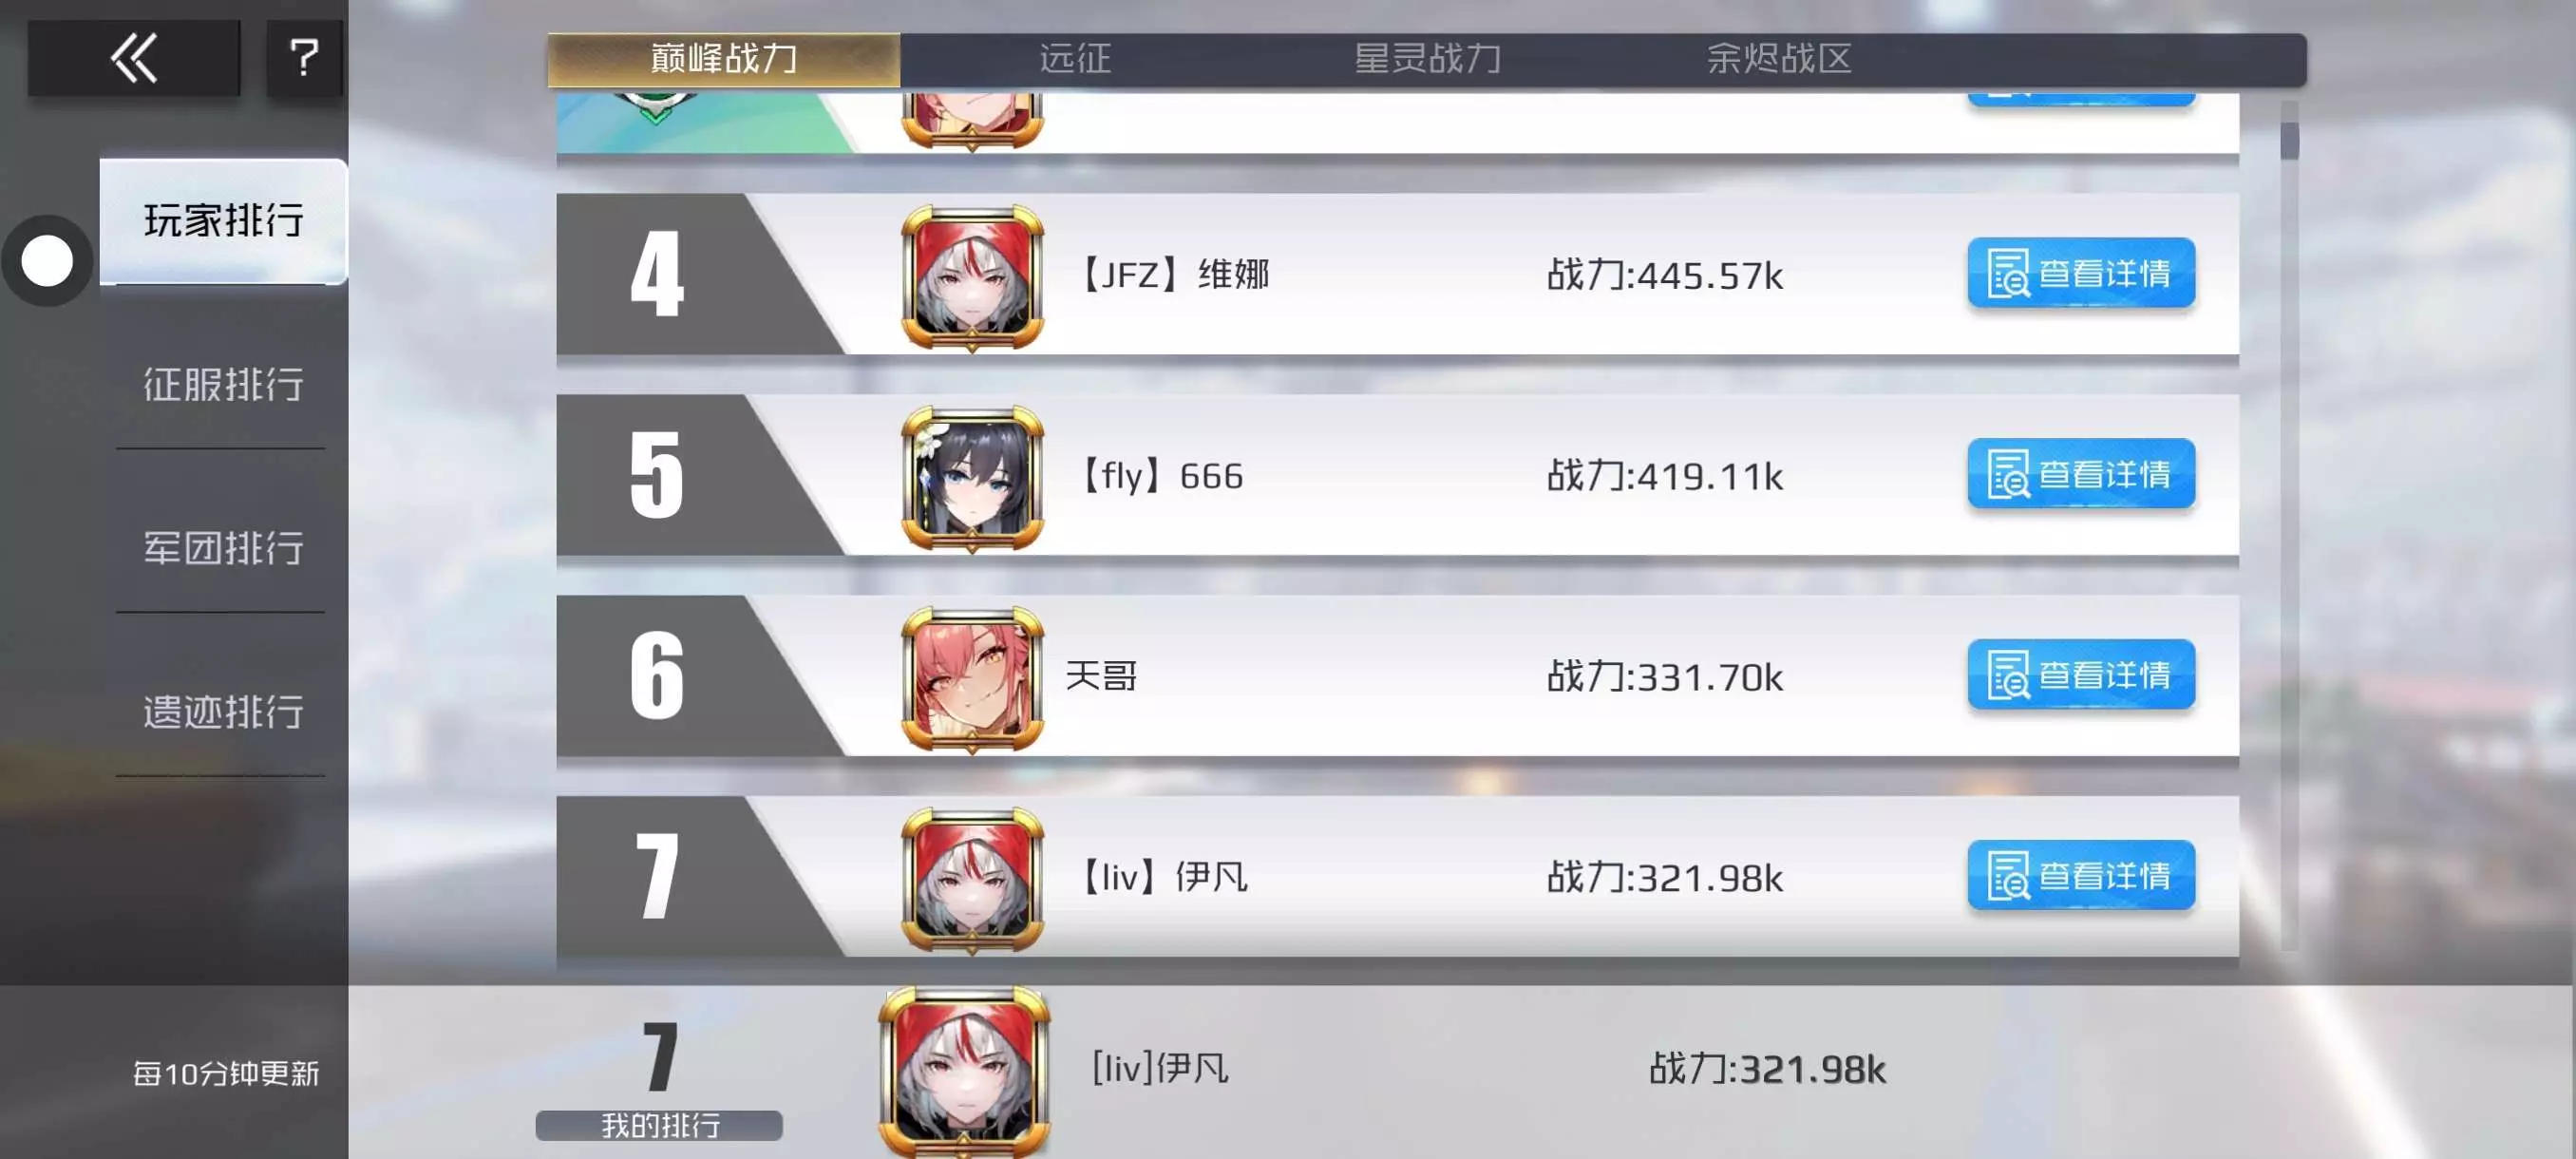Open 军团排行 in the sidebar

(x=223, y=548)
